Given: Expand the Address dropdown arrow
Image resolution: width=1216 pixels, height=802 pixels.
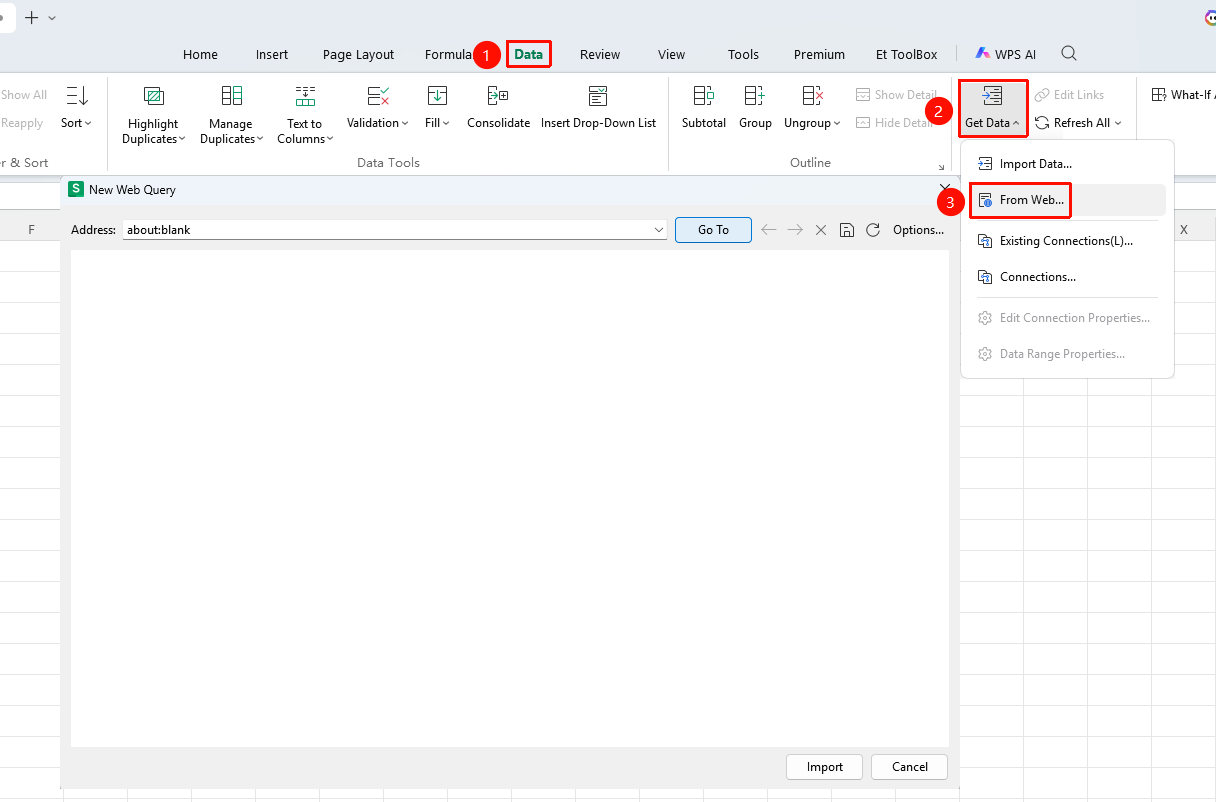Looking at the screenshot, I should (659, 230).
